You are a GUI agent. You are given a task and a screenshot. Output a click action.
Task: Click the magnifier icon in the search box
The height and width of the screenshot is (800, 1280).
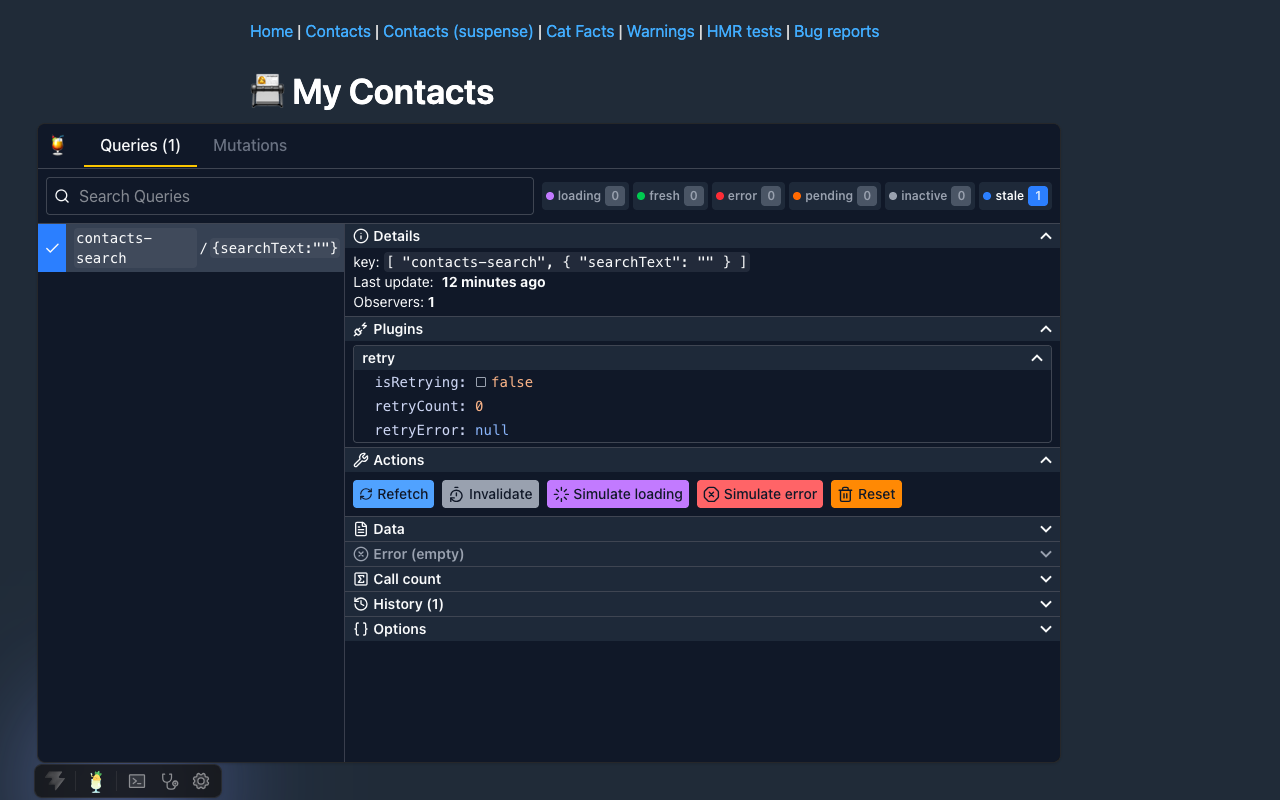(62, 196)
